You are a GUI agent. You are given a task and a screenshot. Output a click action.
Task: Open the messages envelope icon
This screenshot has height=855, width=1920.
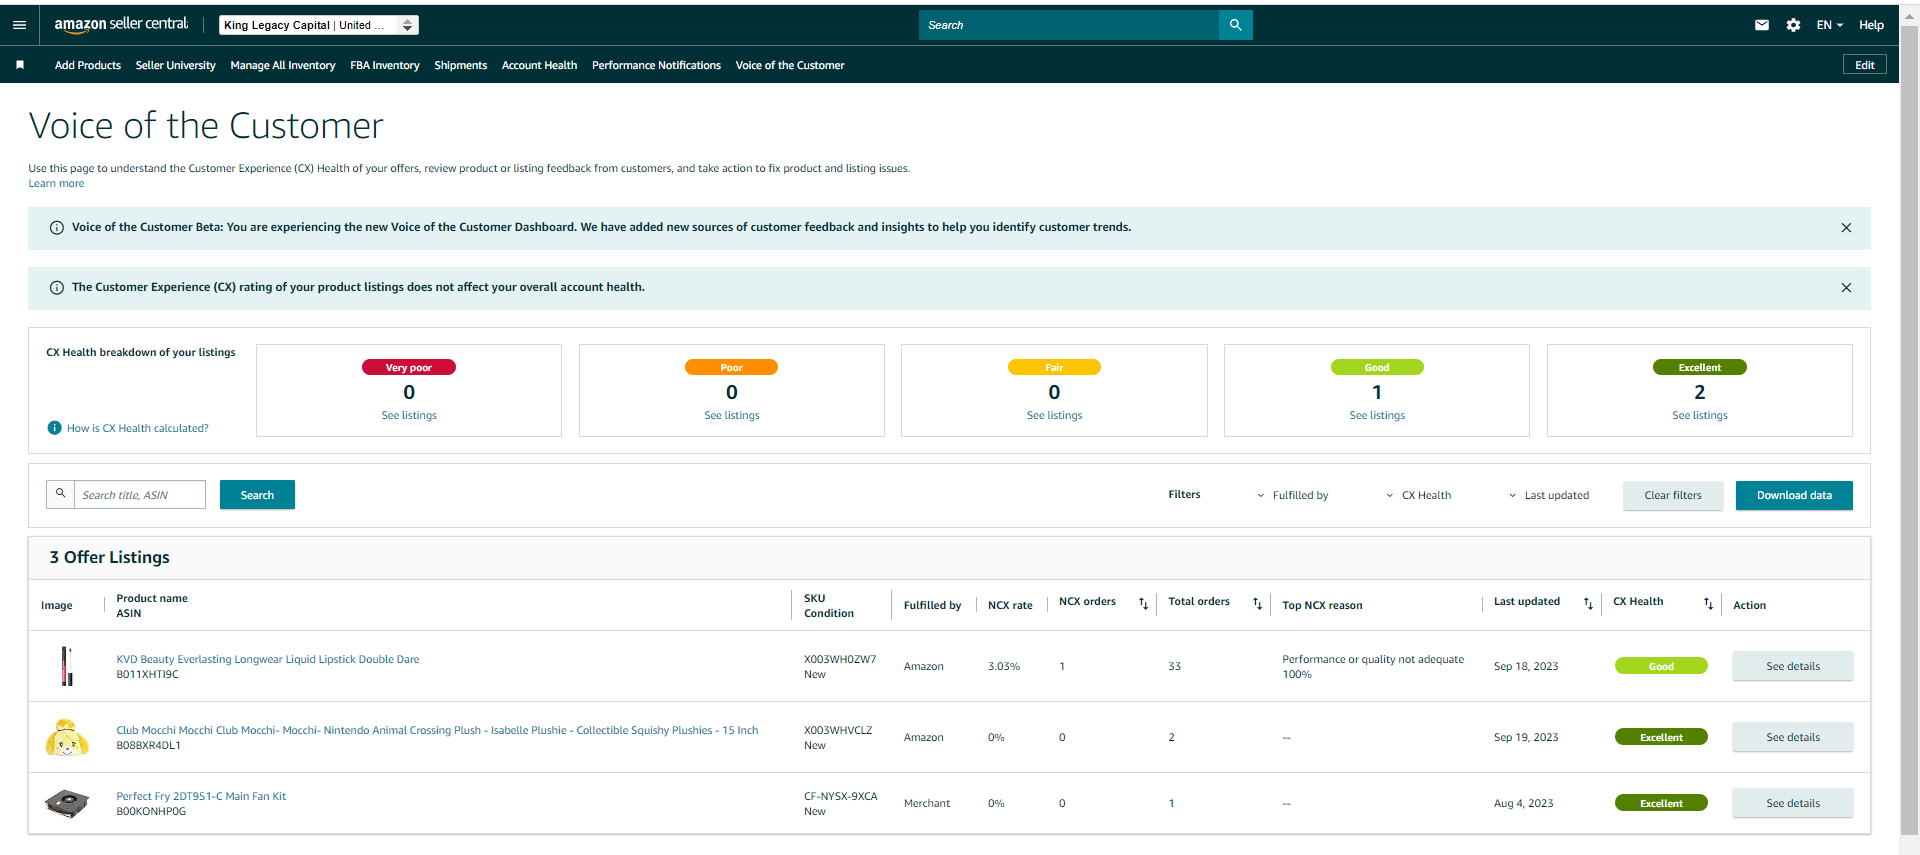click(1762, 25)
